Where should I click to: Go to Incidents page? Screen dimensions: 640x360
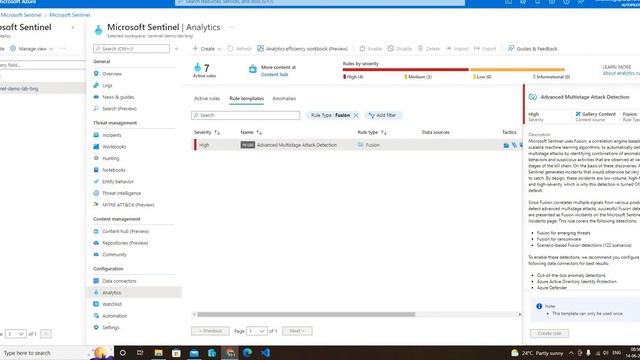tap(111, 135)
